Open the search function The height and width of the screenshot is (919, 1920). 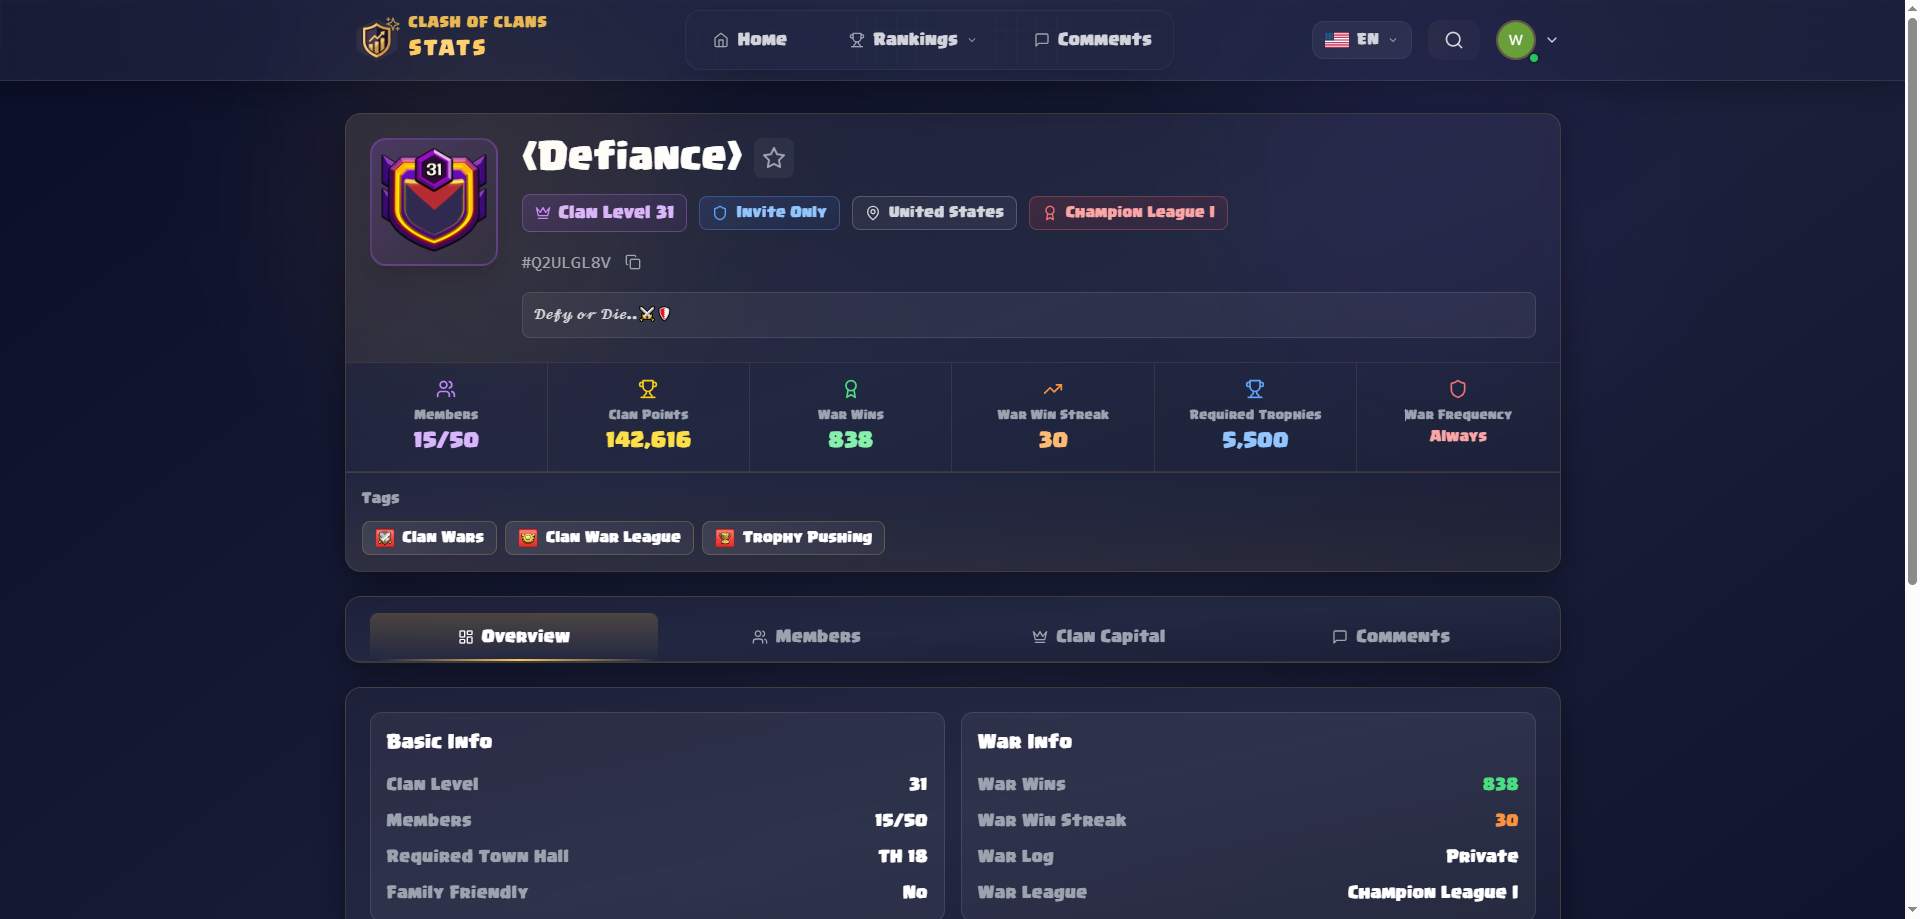coord(1453,40)
